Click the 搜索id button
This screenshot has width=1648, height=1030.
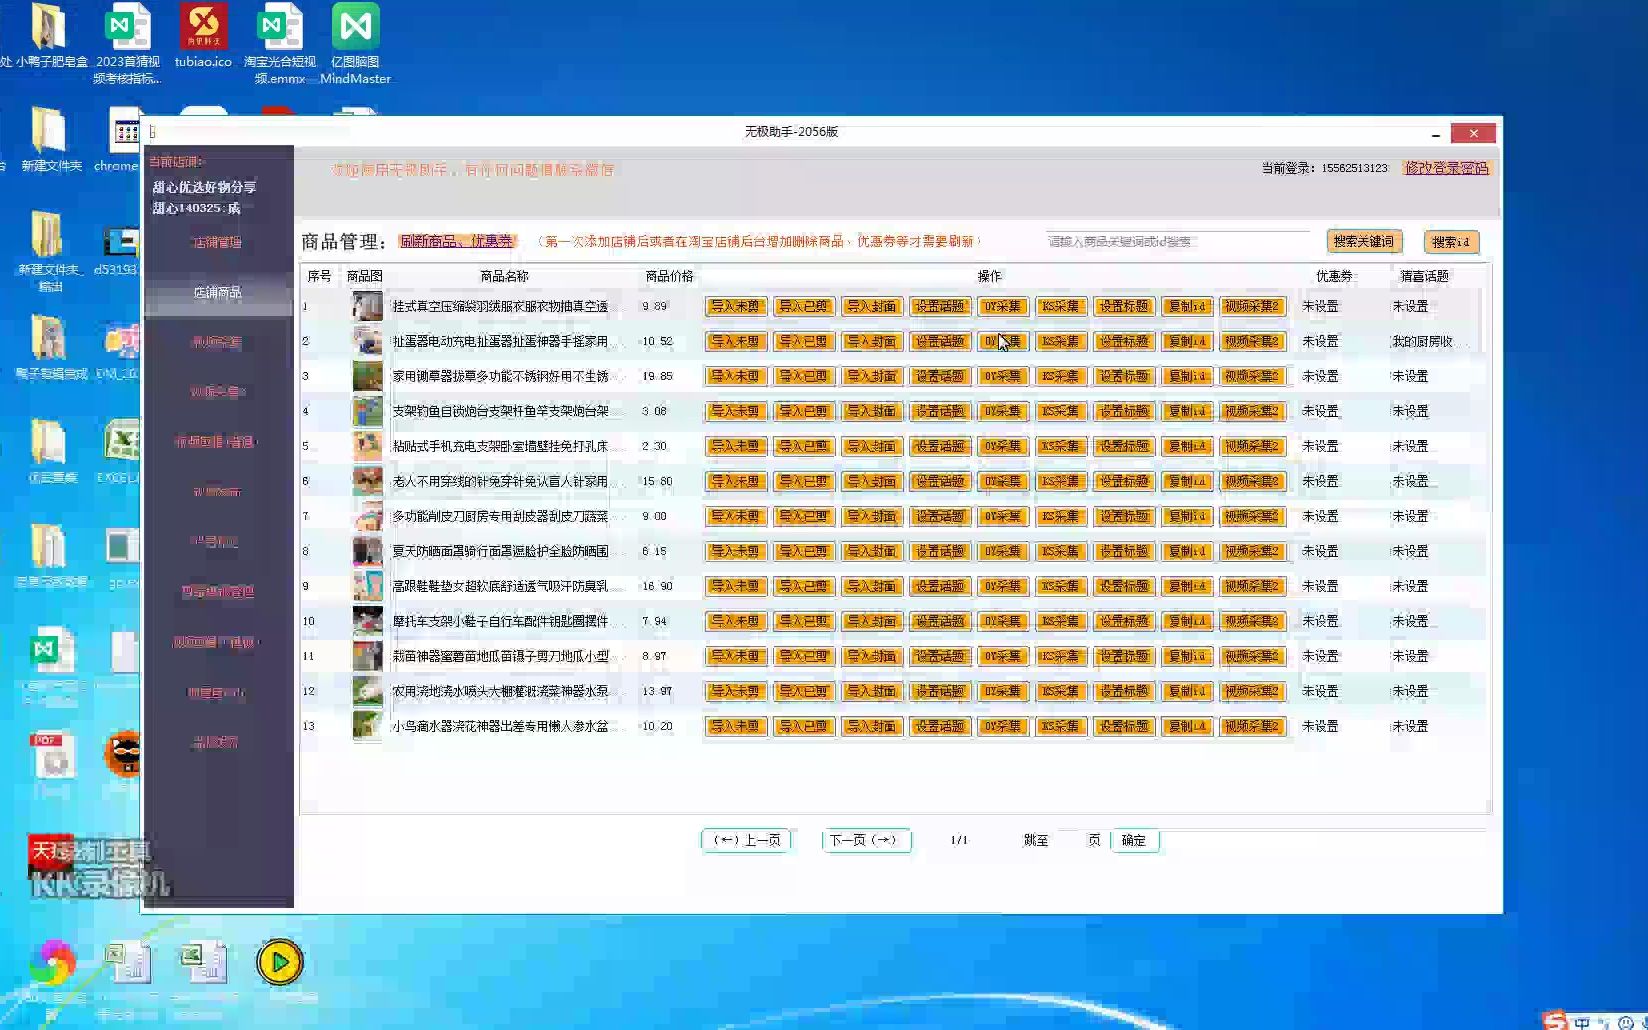(x=1450, y=241)
